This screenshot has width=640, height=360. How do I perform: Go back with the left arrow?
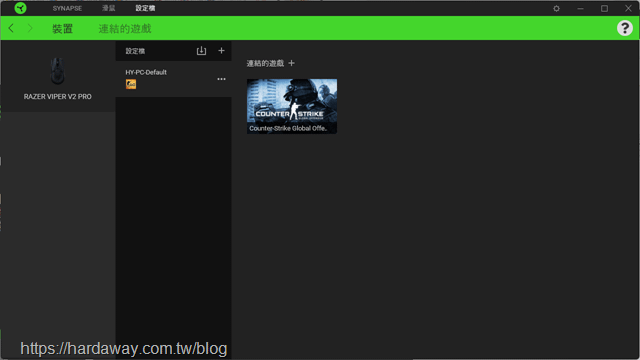11,28
